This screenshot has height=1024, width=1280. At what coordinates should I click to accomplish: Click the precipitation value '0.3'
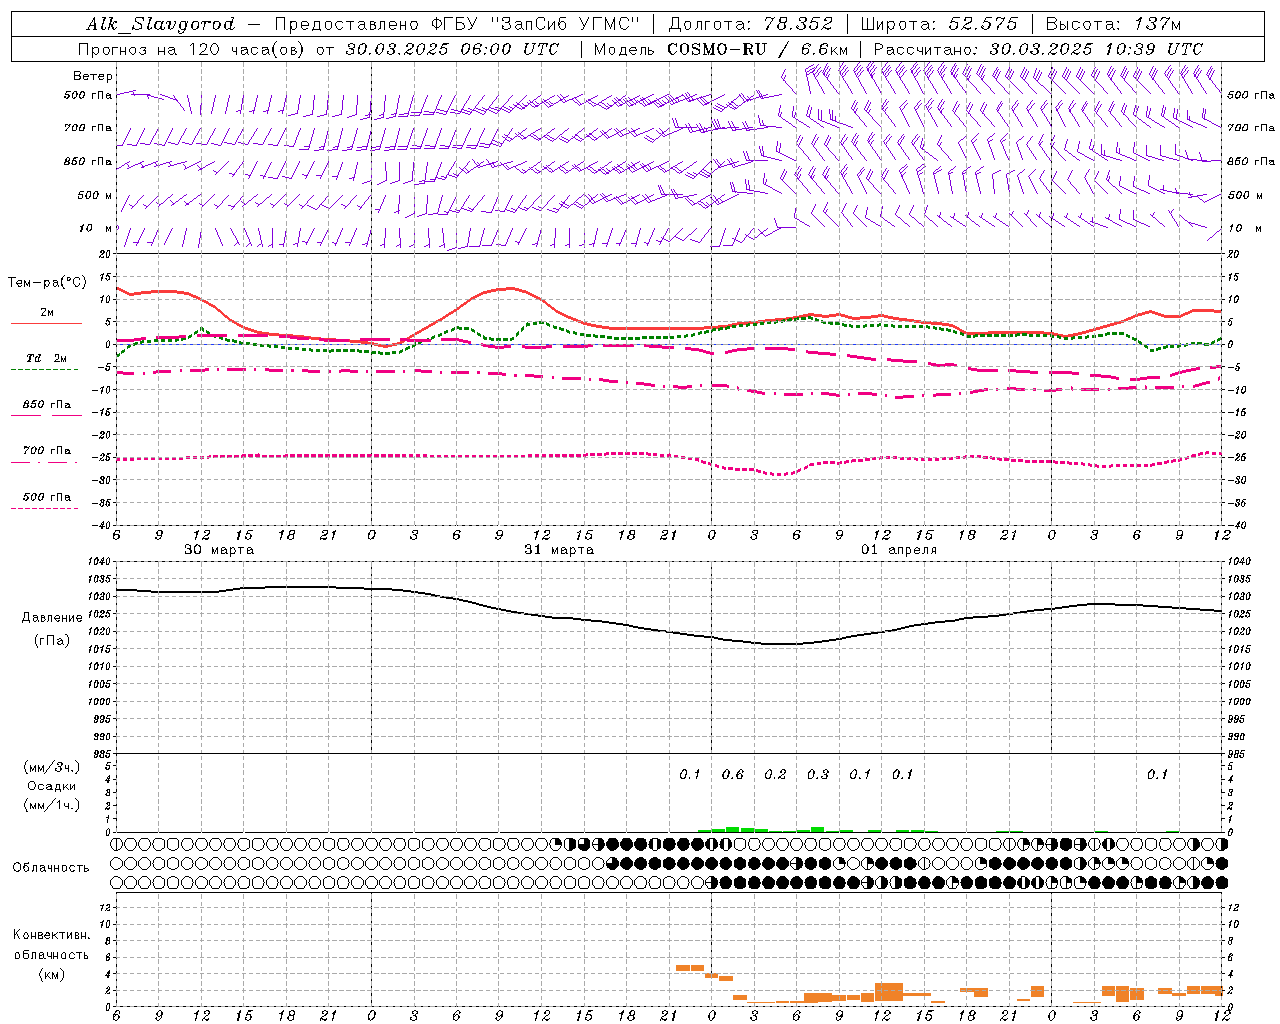coord(818,774)
